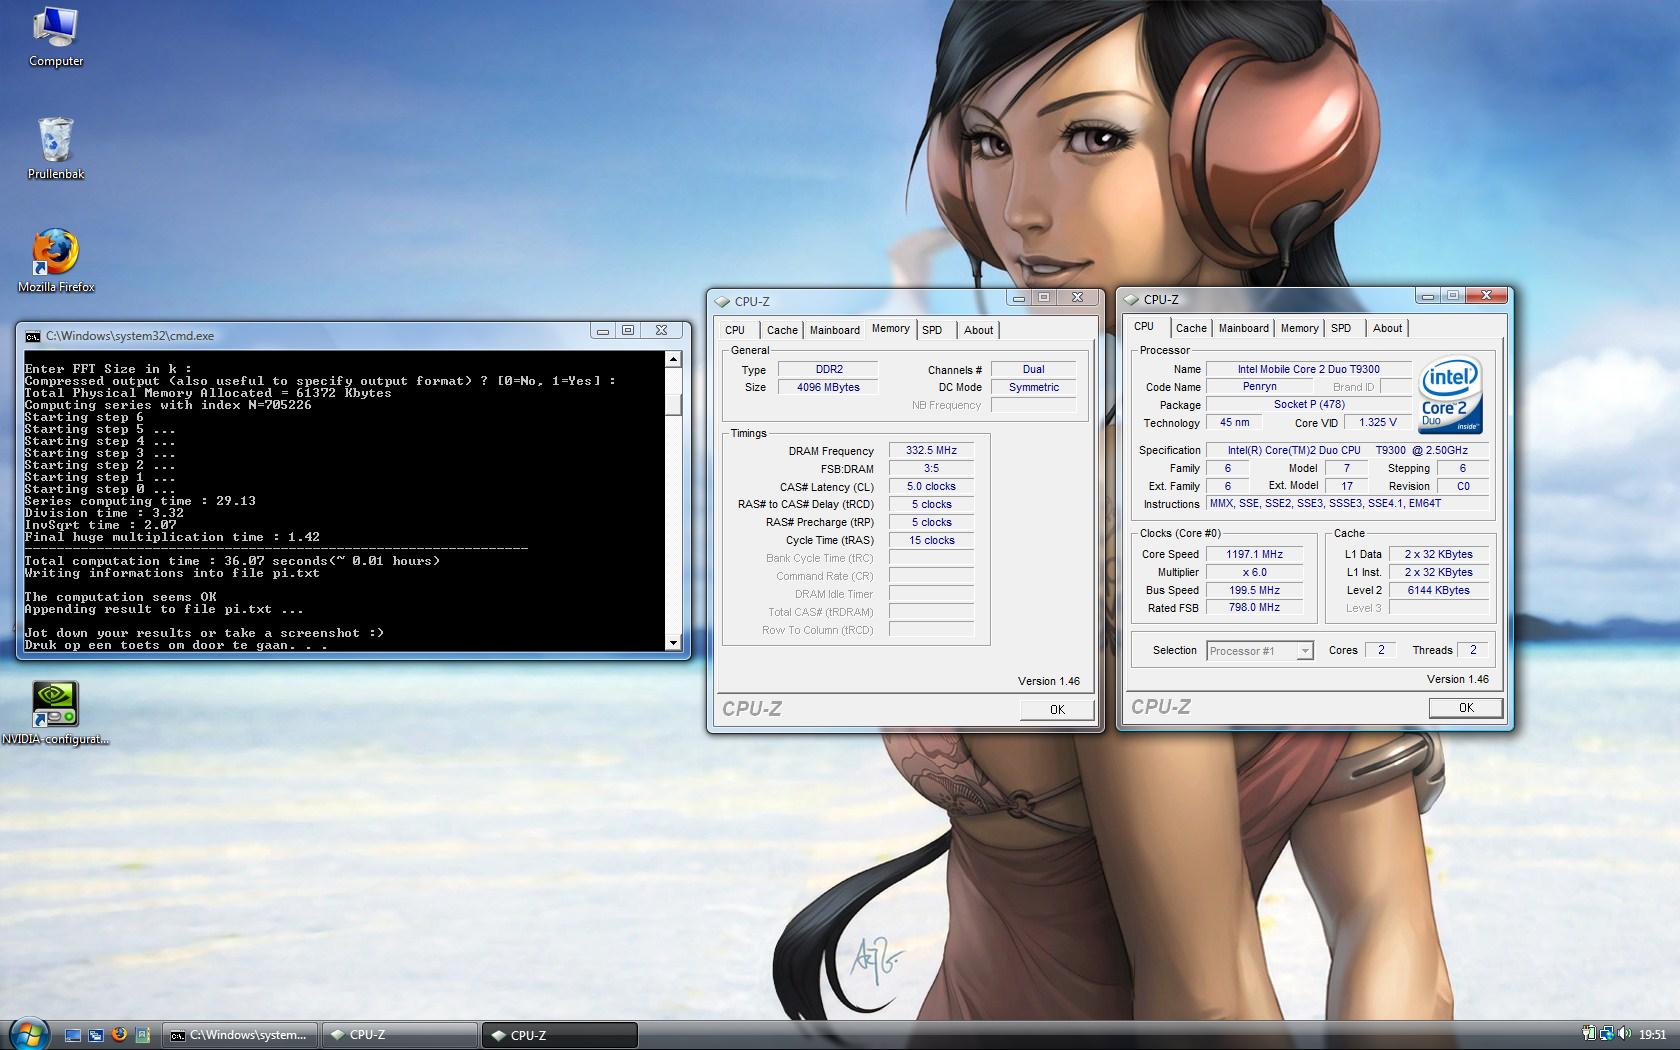Open the Windows Start orb
1680x1050 pixels.
coord(27,1034)
